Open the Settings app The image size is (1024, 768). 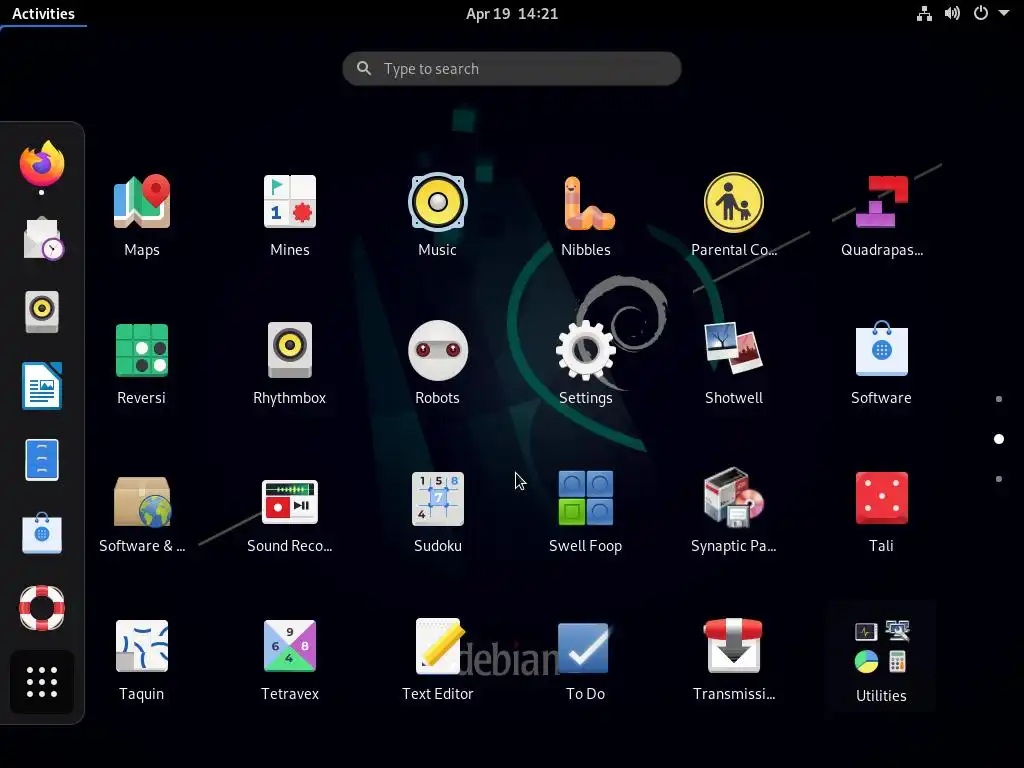586,364
